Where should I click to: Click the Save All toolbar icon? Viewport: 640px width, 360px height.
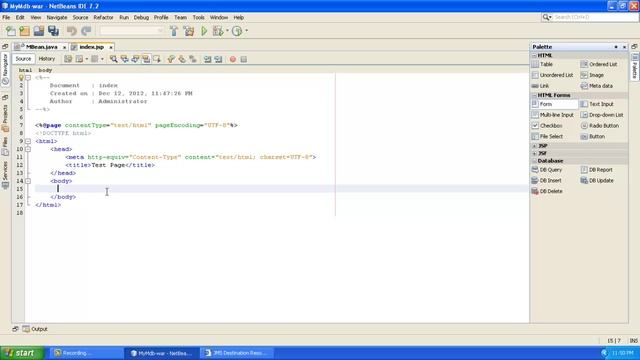click(x=53, y=31)
